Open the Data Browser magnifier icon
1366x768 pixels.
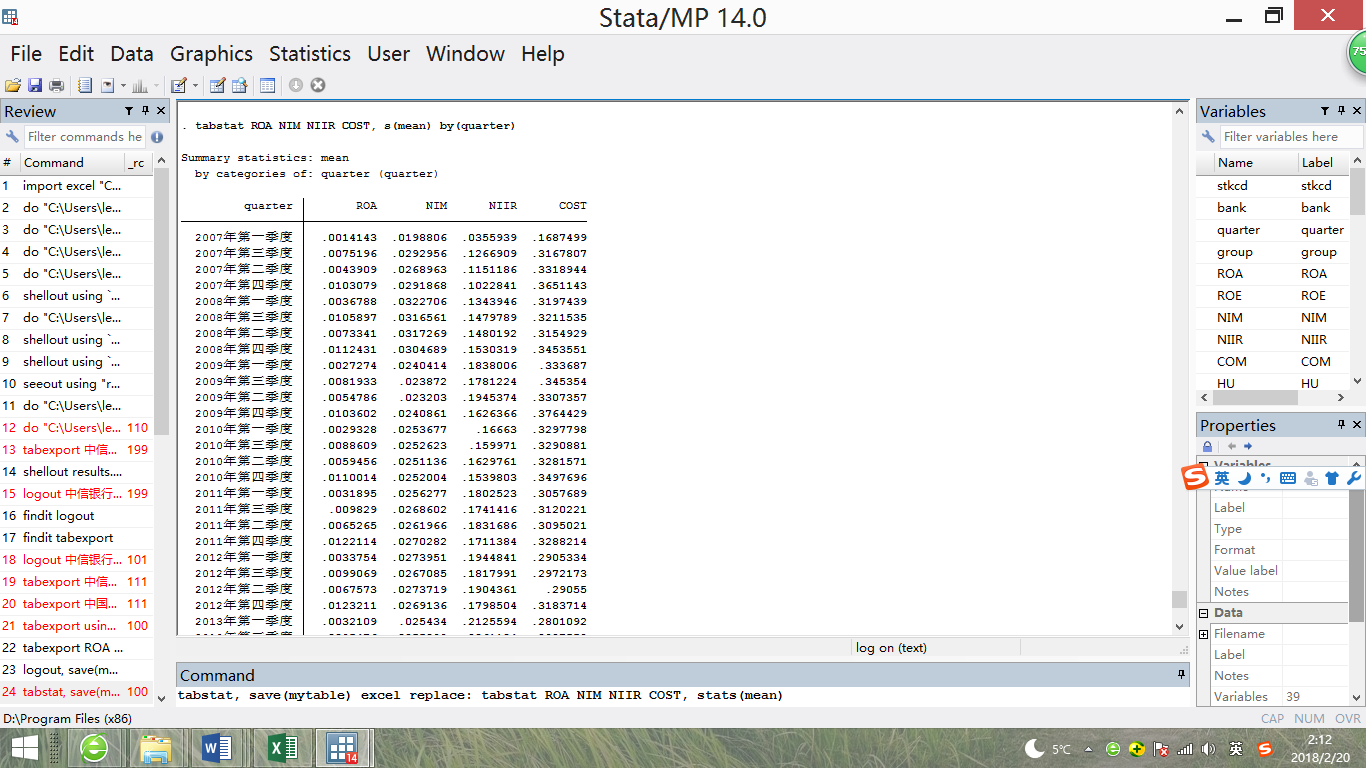coord(239,85)
